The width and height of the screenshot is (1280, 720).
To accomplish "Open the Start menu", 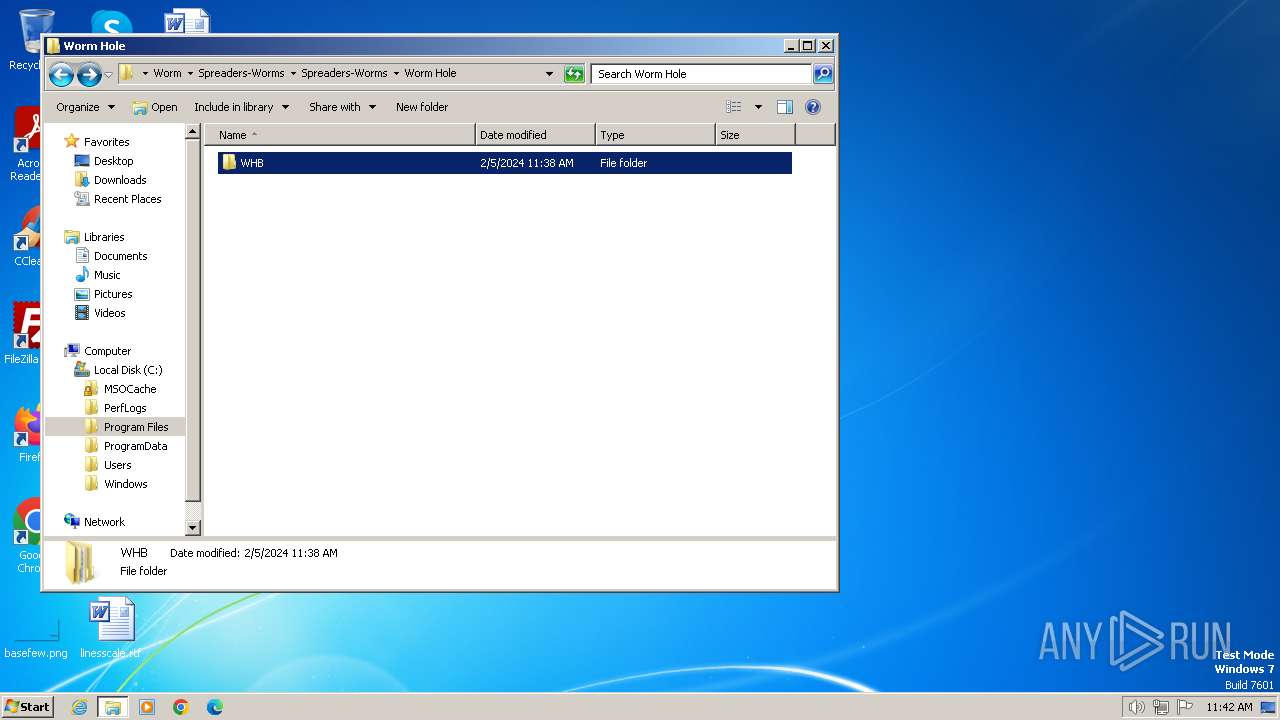I will pos(28,707).
